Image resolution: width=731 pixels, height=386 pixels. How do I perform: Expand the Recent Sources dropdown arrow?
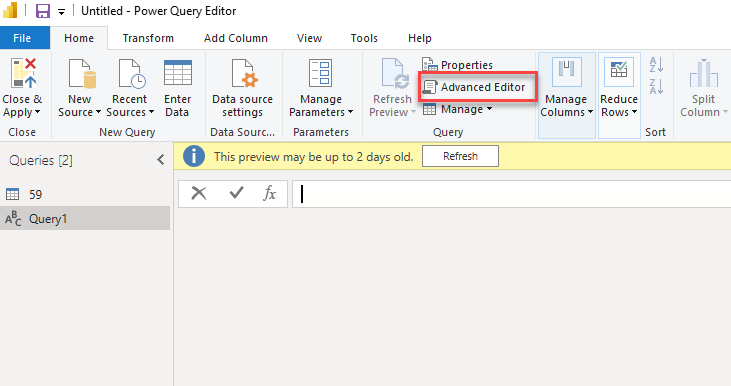pyautogui.click(x=151, y=112)
